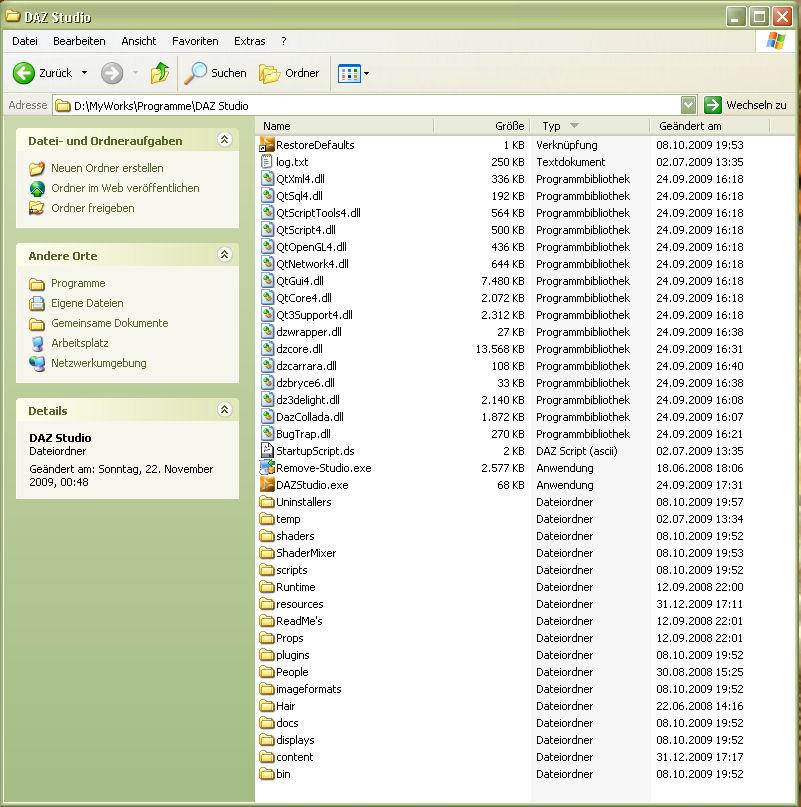Open the views dropdown arrow

pyautogui.click(x=367, y=74)
